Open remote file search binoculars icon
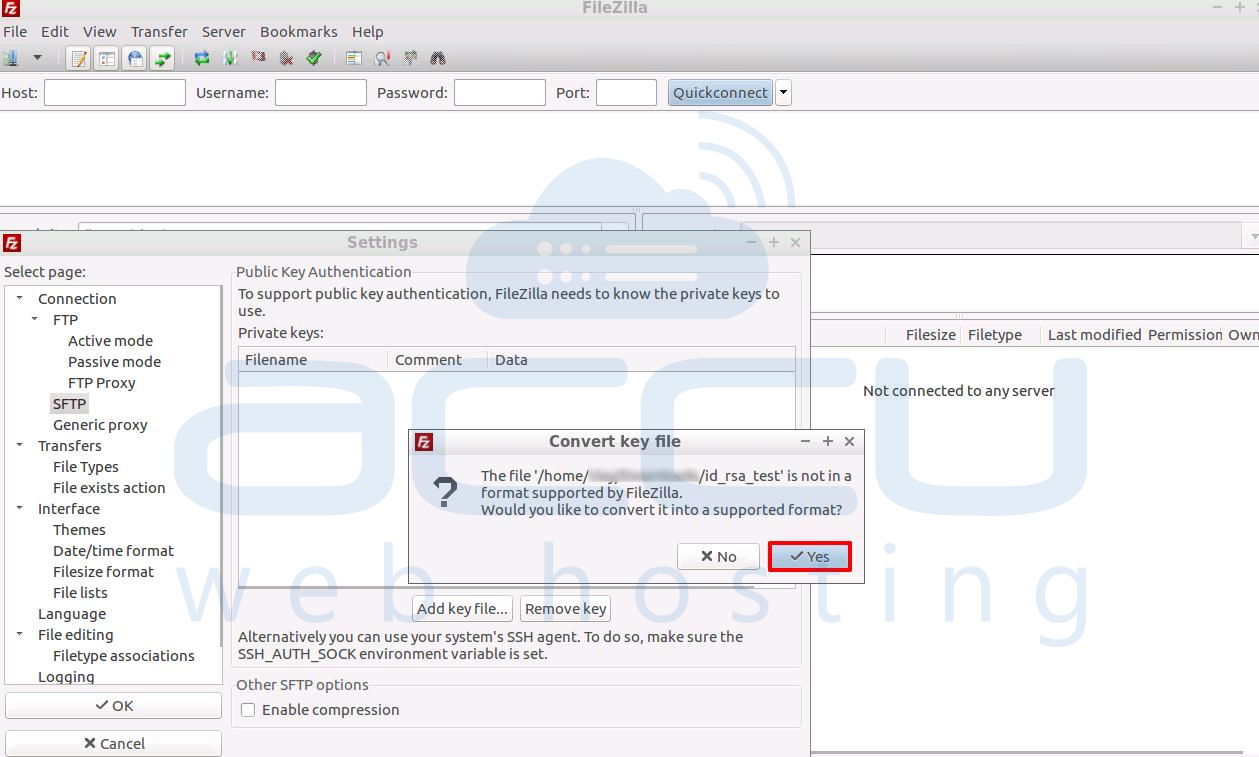The width and height of the screenshot is (1259, 757). coord(438,58)
